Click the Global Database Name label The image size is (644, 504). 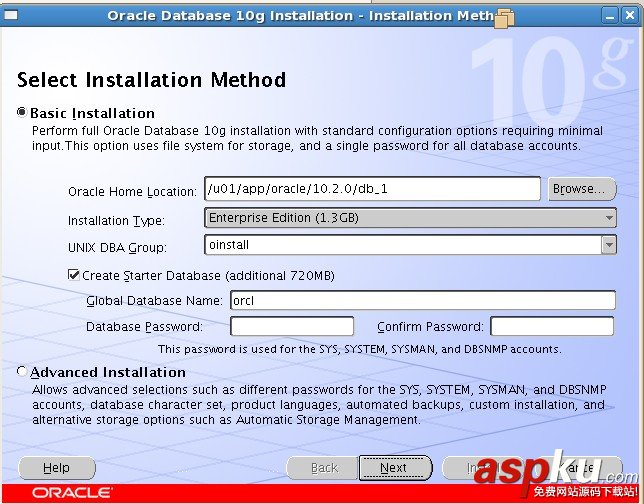coord(154,301)
